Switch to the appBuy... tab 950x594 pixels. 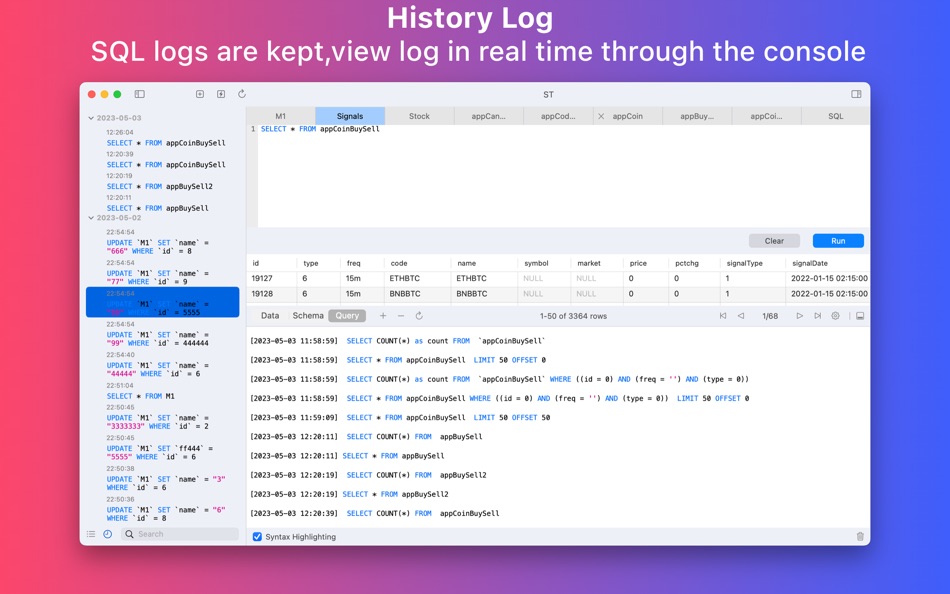click(697, 116)
